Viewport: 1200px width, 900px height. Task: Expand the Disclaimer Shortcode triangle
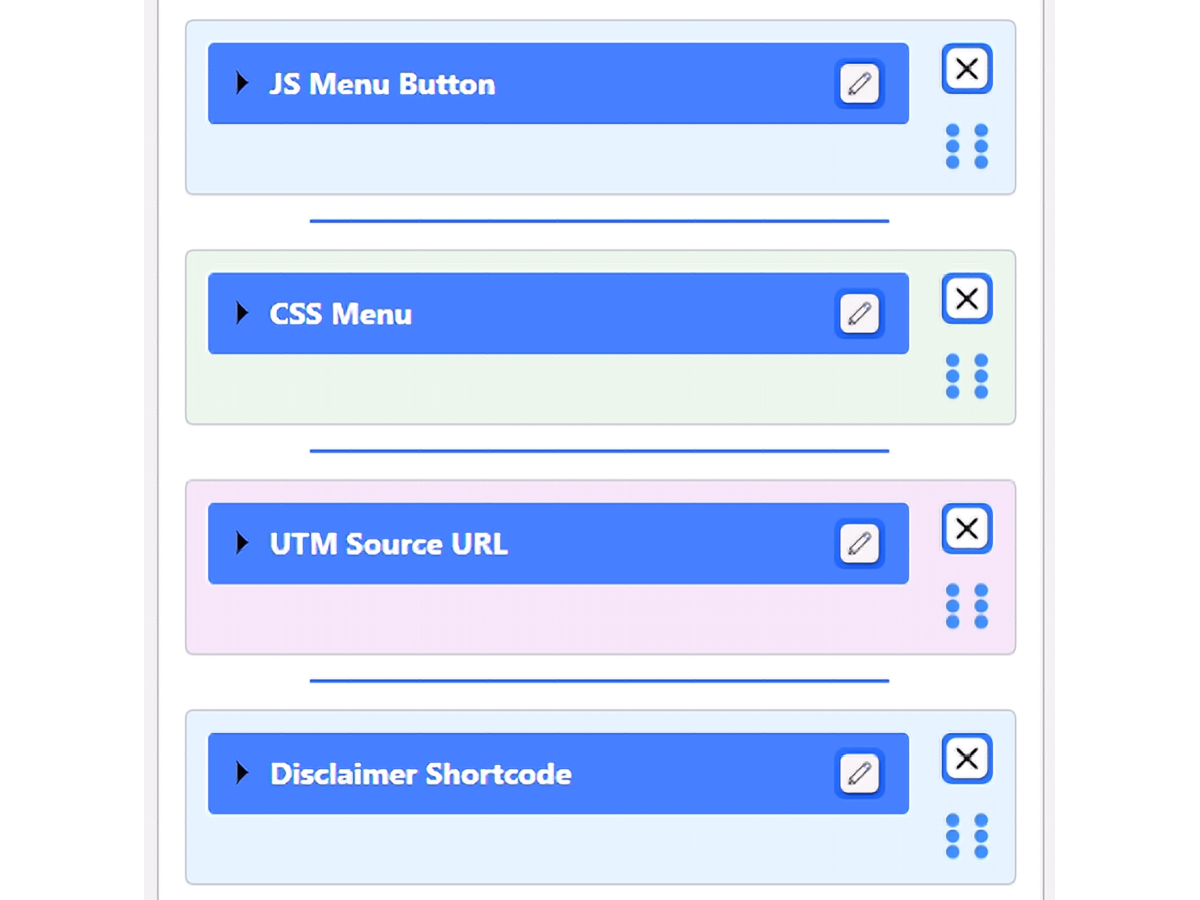click(241, 773)
